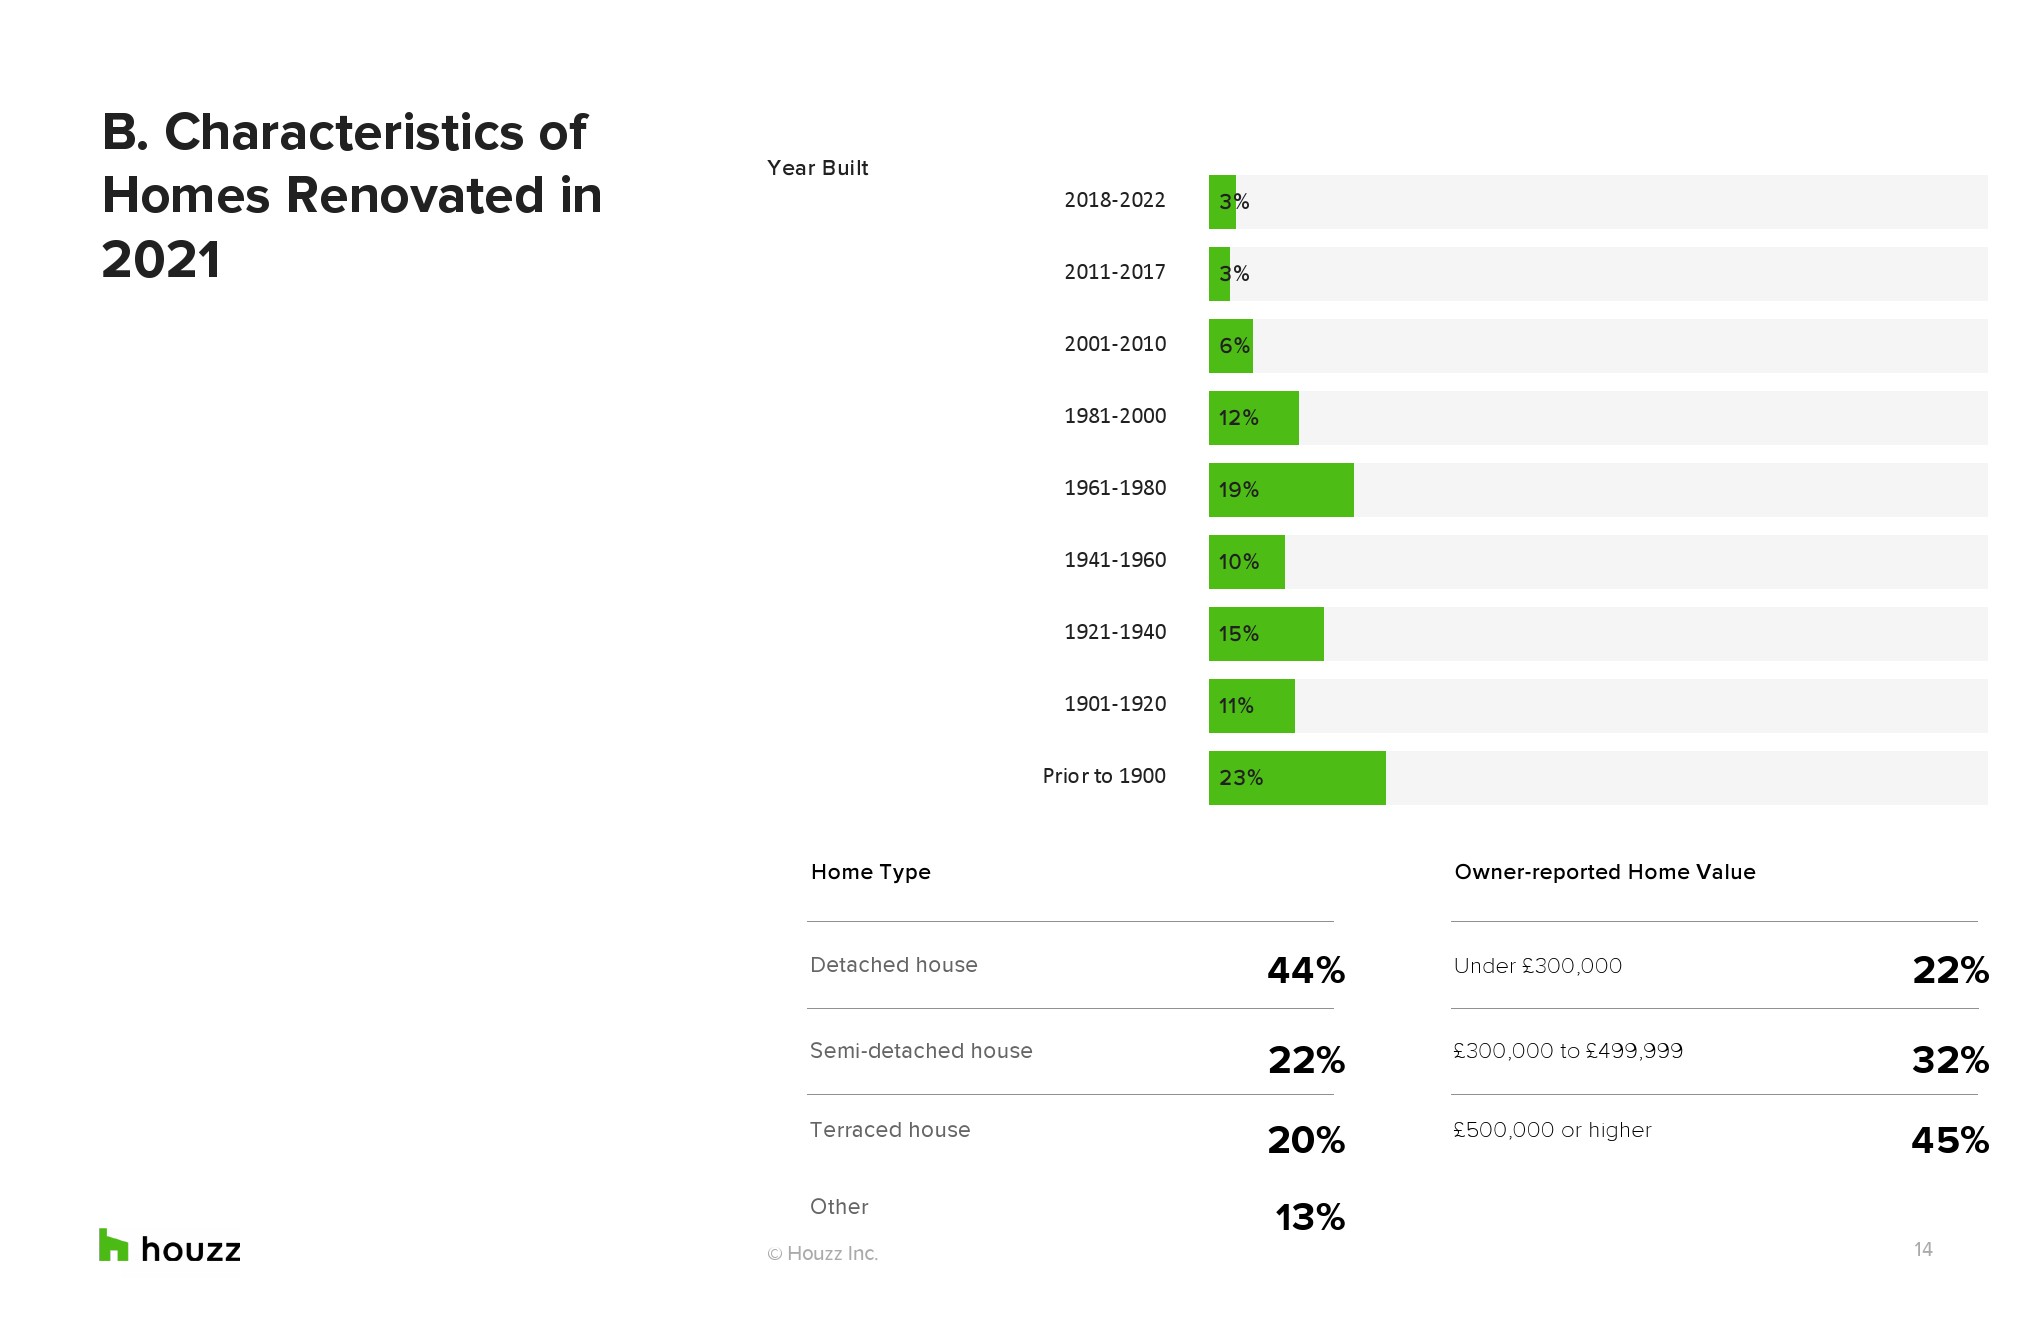Click the page number 14
The image size is (2040, 1320).
point(1922,1250)
